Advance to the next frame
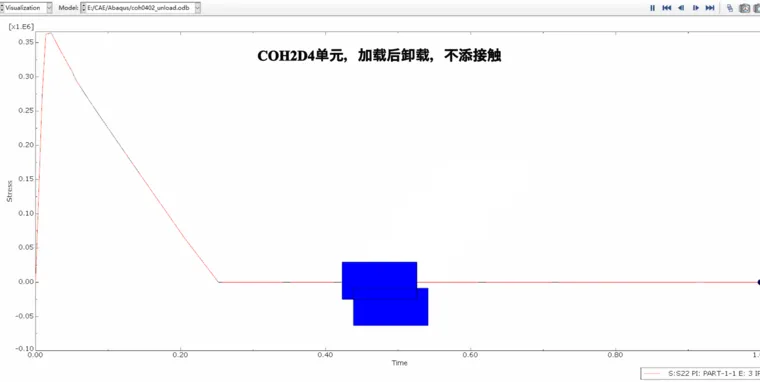The image size is (760, 382). click(696, 8)
